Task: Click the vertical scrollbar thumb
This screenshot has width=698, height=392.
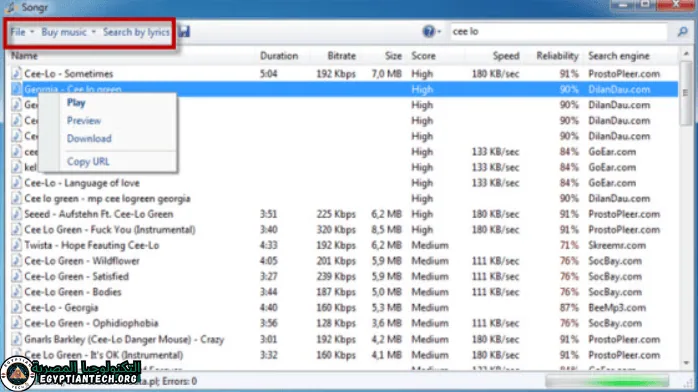Action: click(x=686, y=93)
